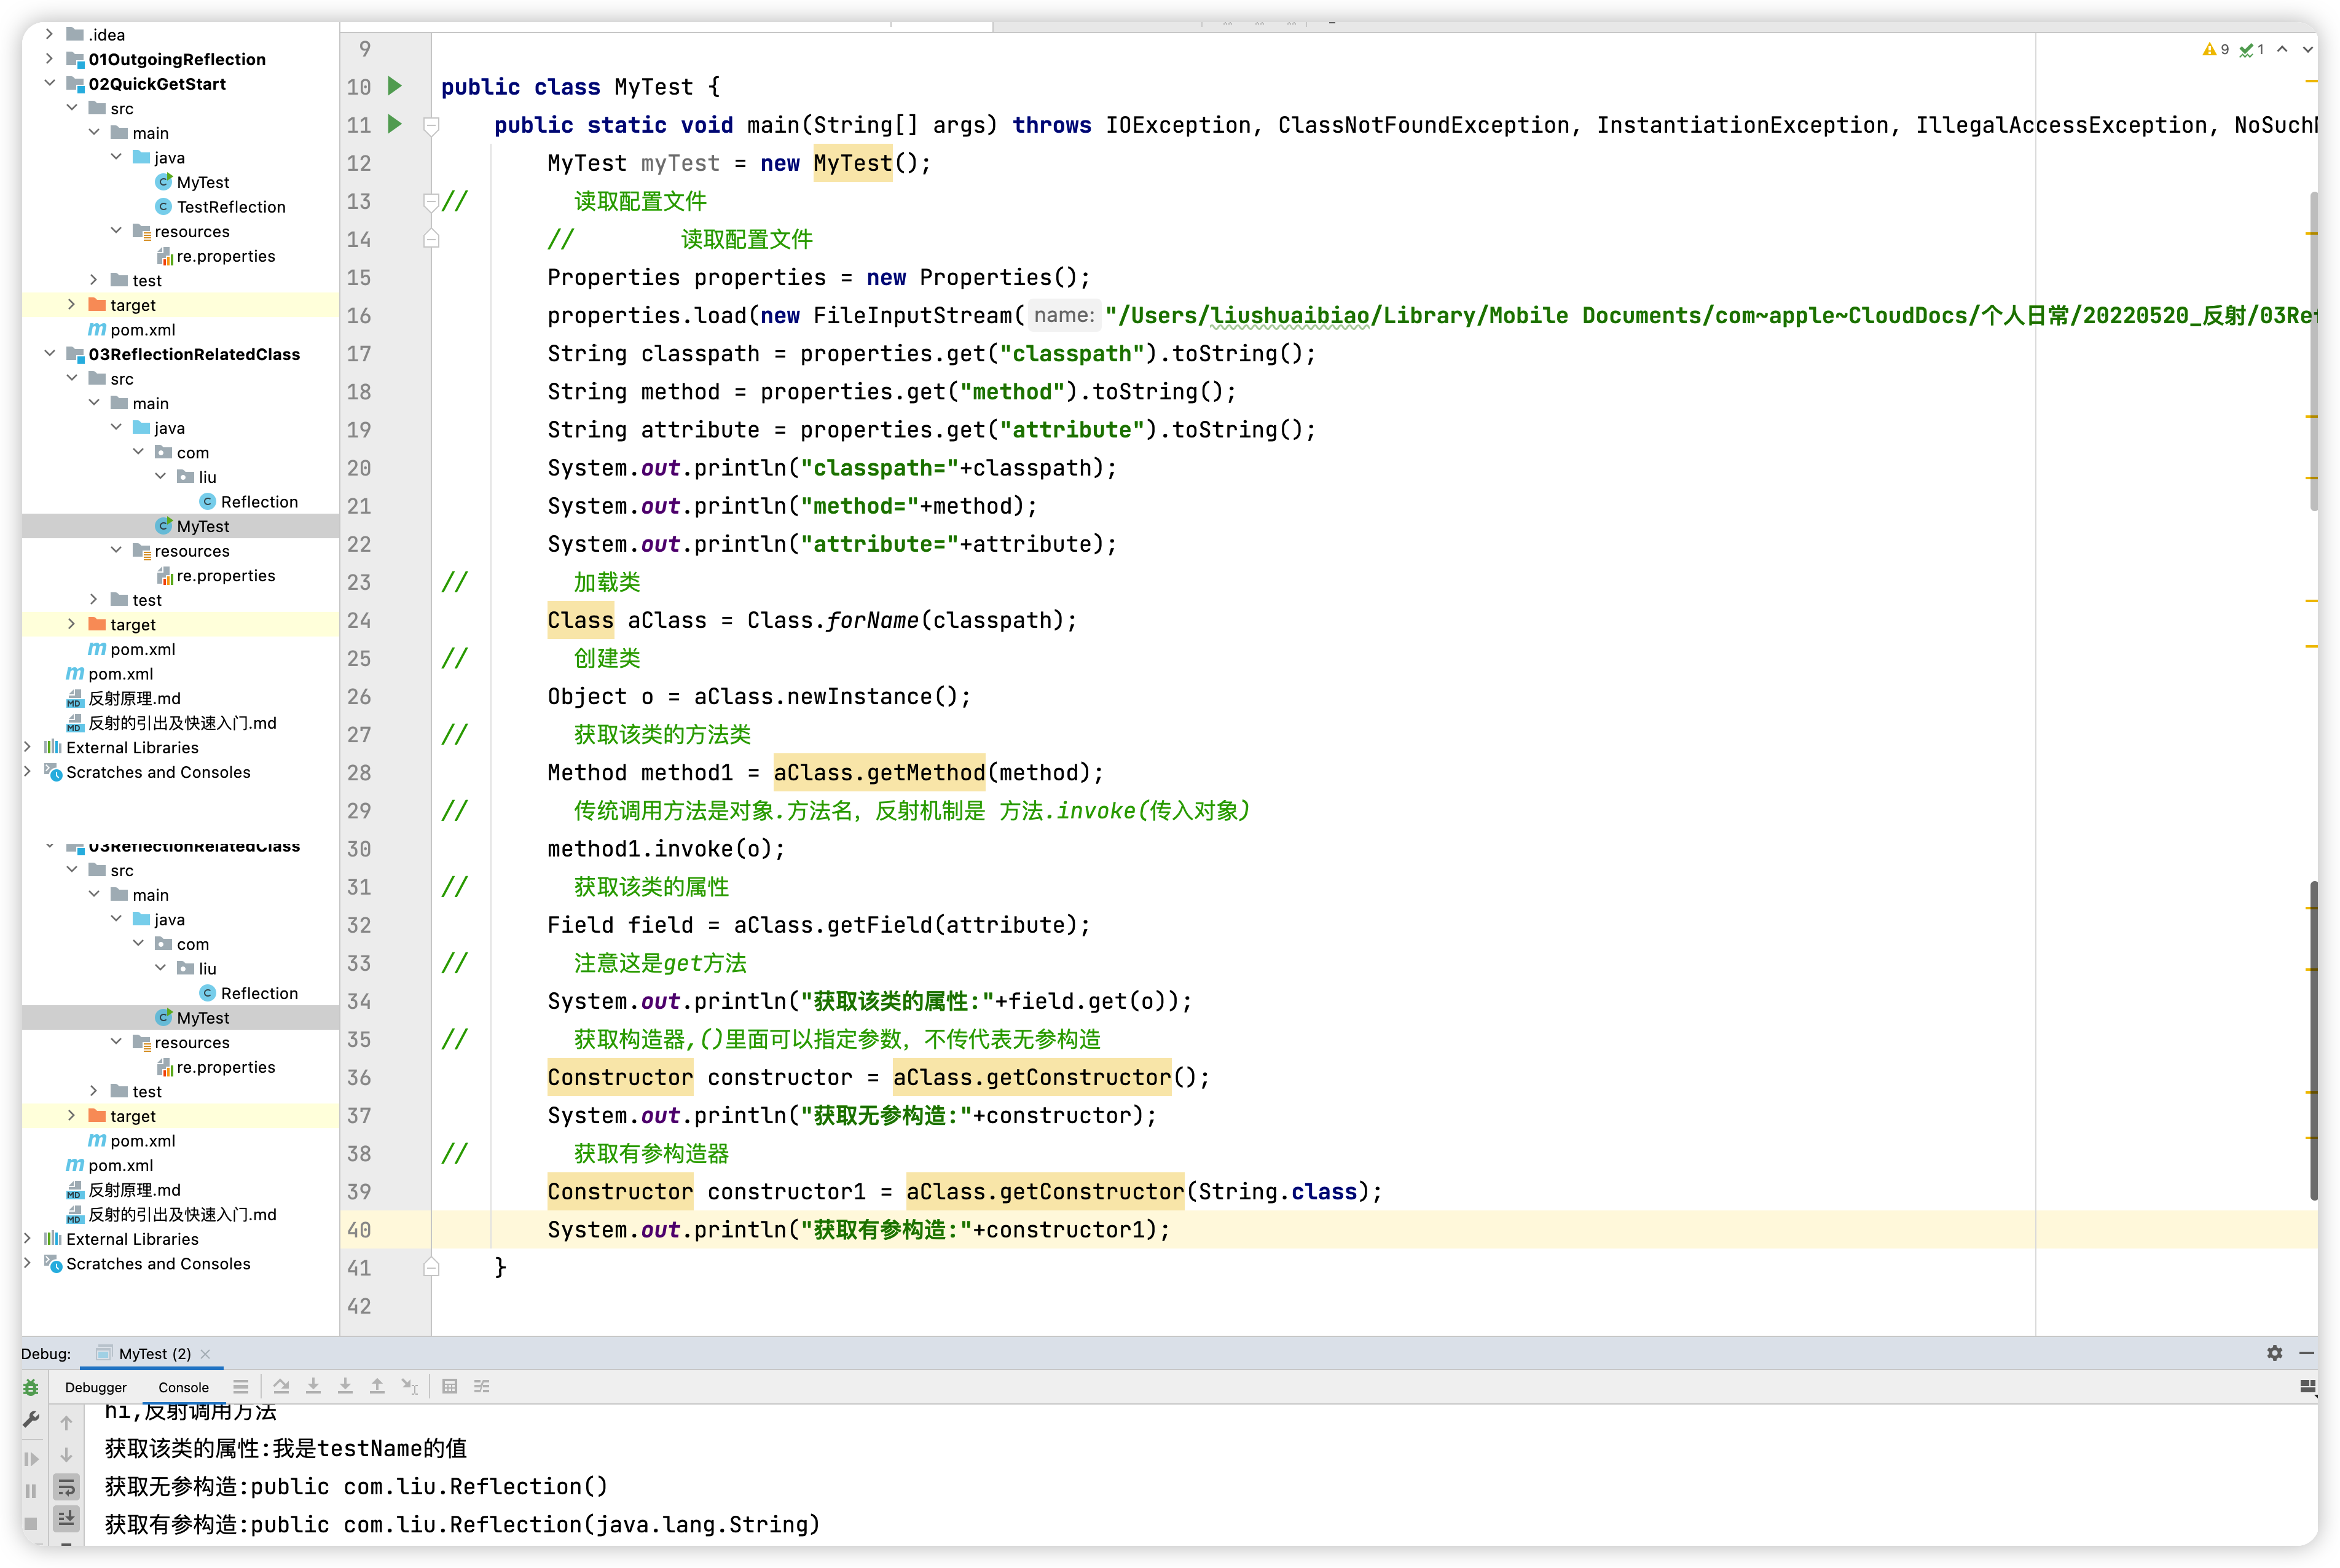Go to next highlighted problem arrow
The width and height of the screenshot is (2340, 1568).
(2307, 49)
